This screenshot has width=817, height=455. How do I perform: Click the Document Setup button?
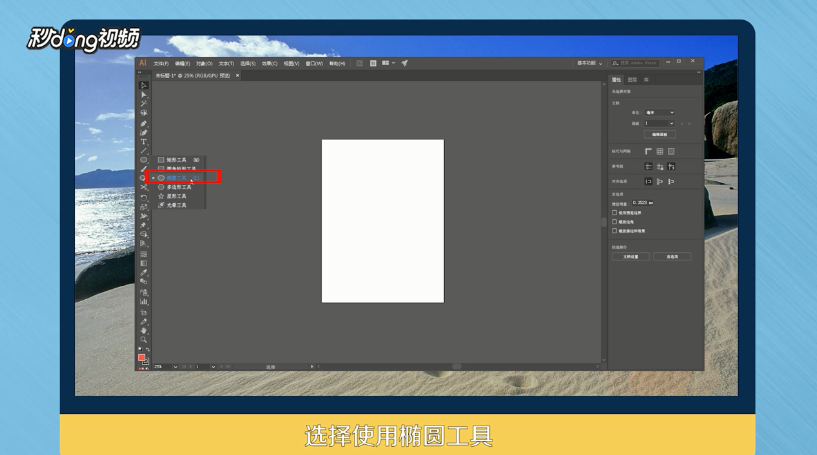point(631,256)
